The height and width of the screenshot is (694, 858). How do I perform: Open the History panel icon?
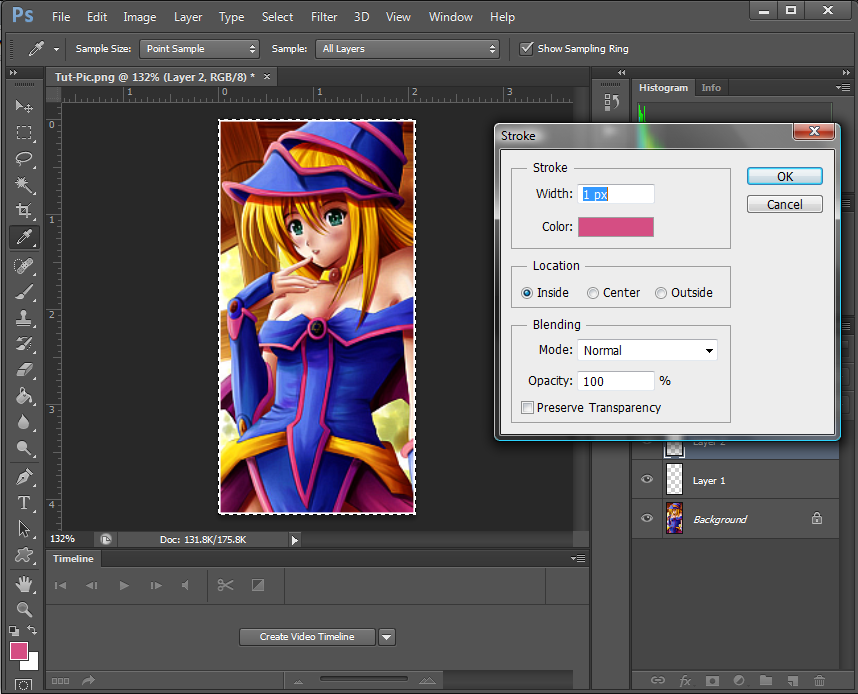(611, 102)
